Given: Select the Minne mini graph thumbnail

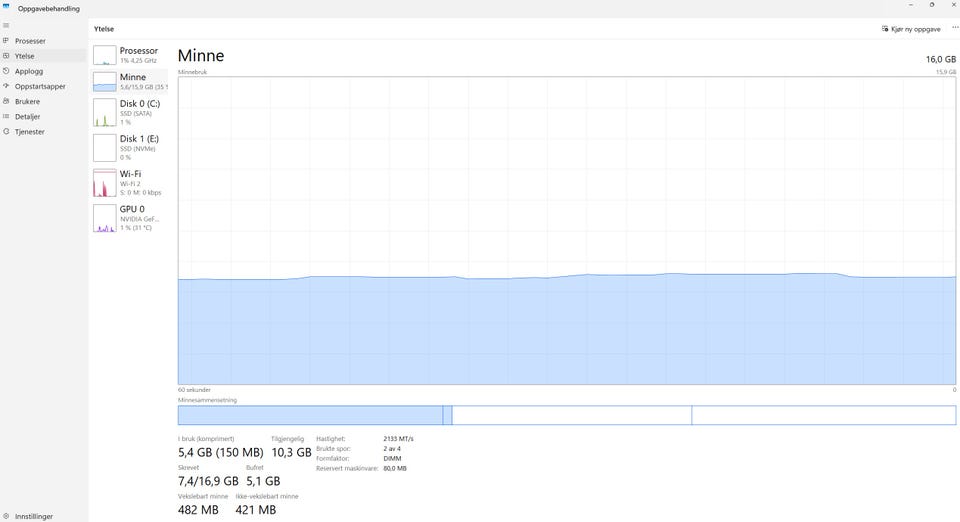Looking at the screenshot, I should (105, 81).
